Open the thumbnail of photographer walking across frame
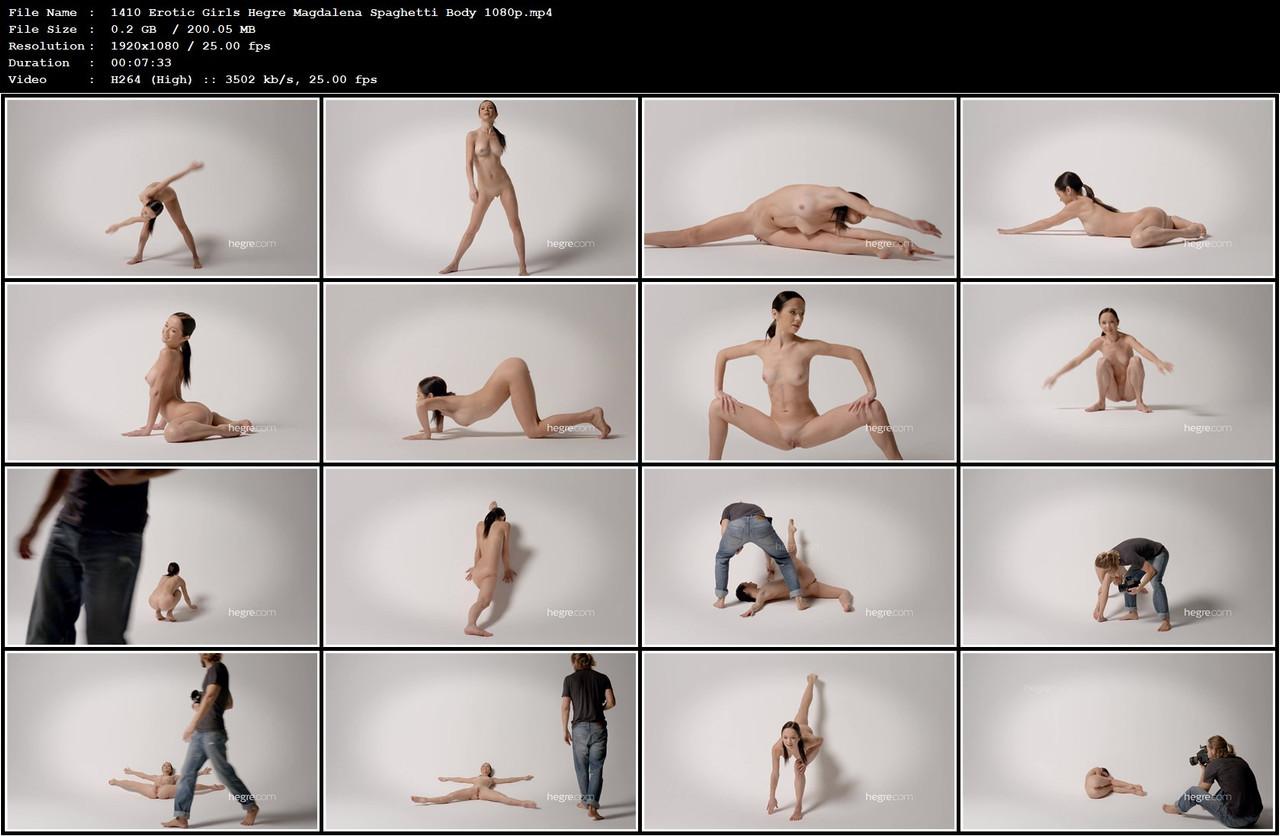 pos(160,743)
